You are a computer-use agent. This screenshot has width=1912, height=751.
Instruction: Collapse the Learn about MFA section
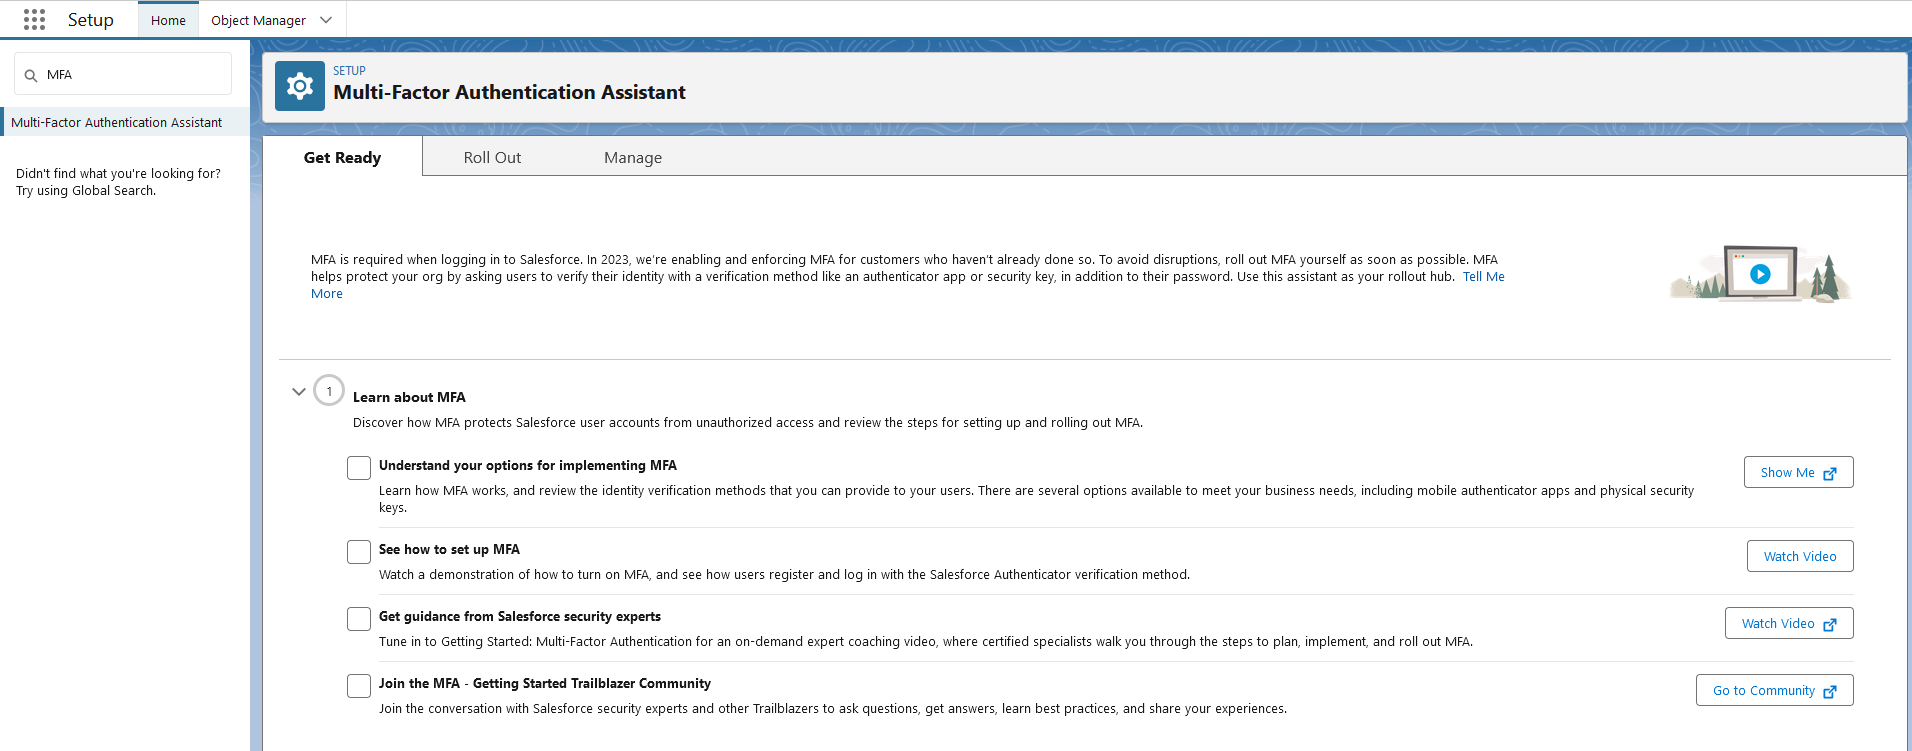pos(298,391)
